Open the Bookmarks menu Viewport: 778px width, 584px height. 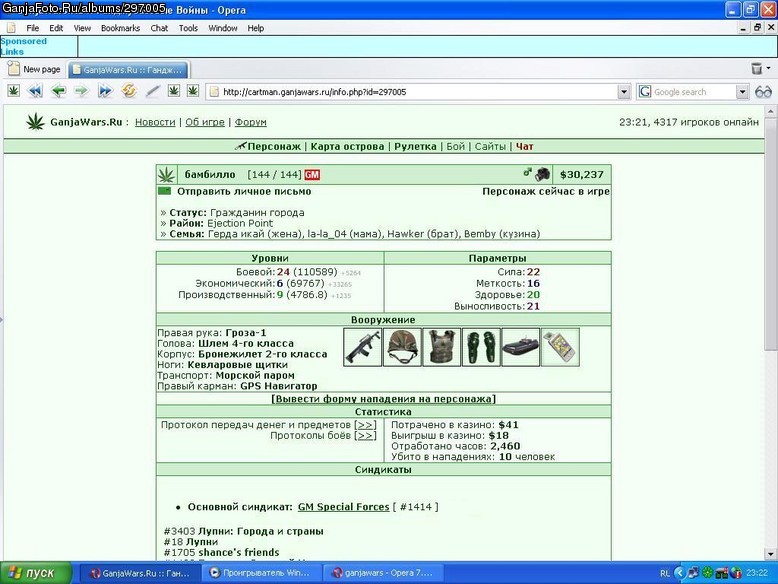pos(121,28)
